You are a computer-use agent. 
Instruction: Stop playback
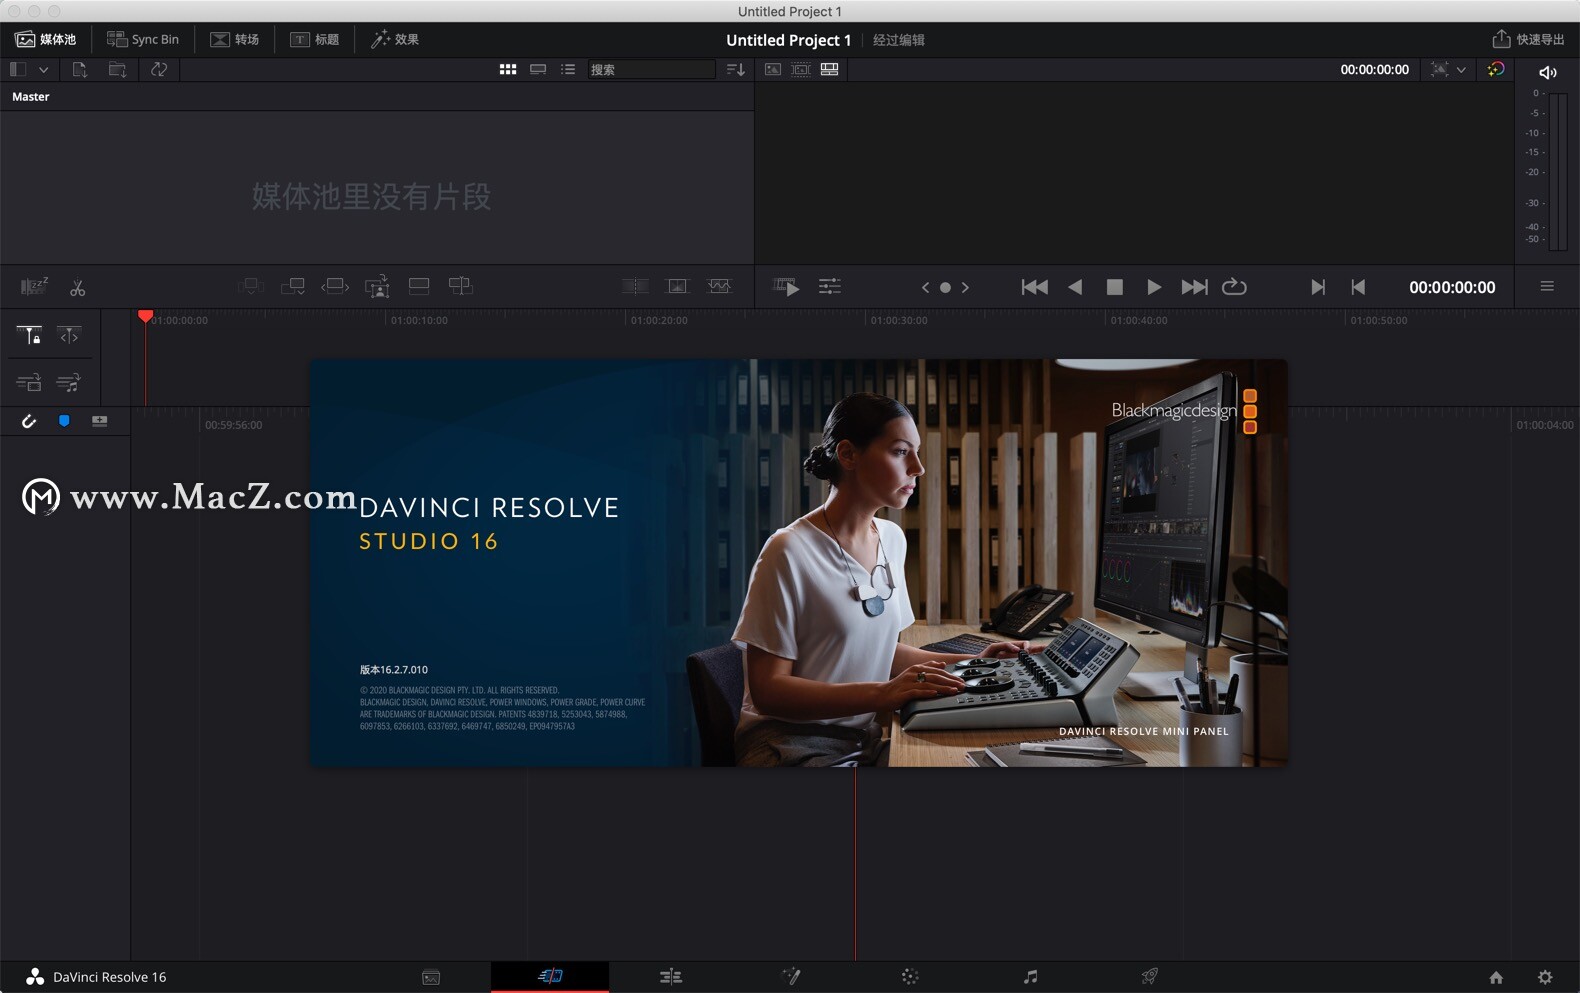pos(1114,287)
